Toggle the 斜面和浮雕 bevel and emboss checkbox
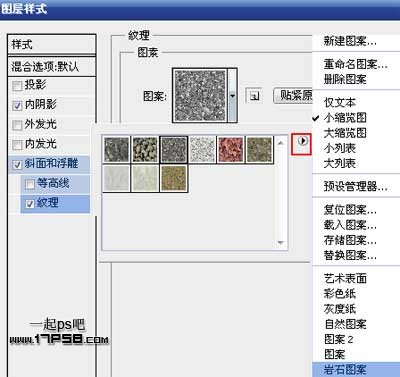Screen dimensions: 400x377 (17, 164)
